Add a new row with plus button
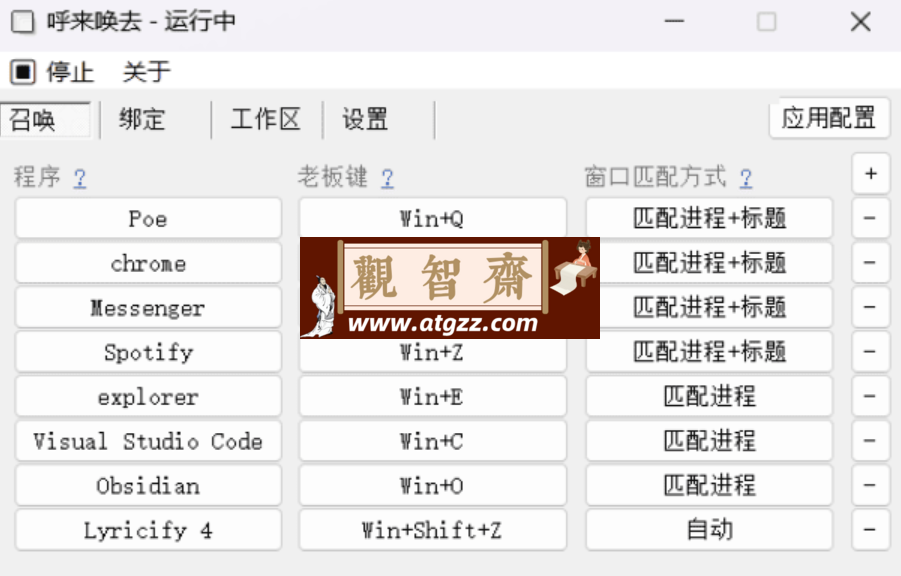The width and height of the screenshot is (901, 576). (871, 174)
